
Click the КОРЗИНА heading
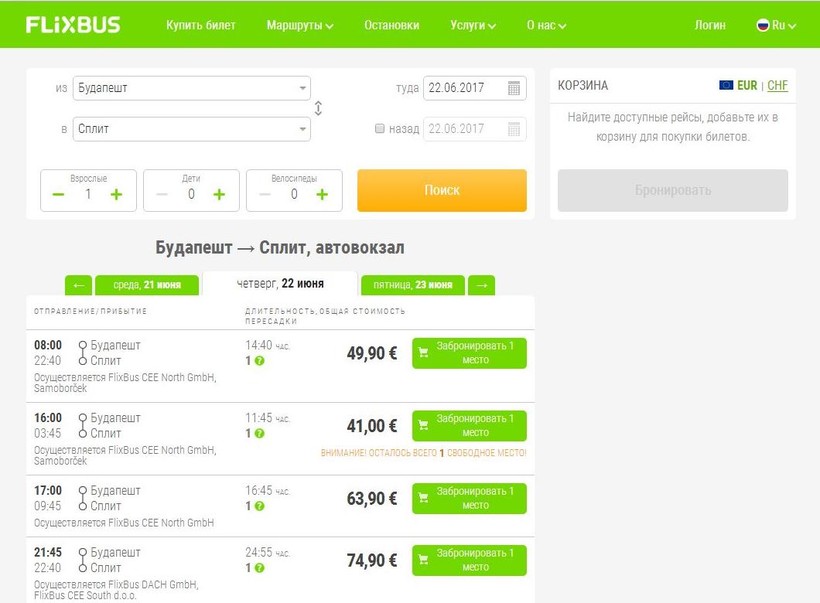click(583, 85)
